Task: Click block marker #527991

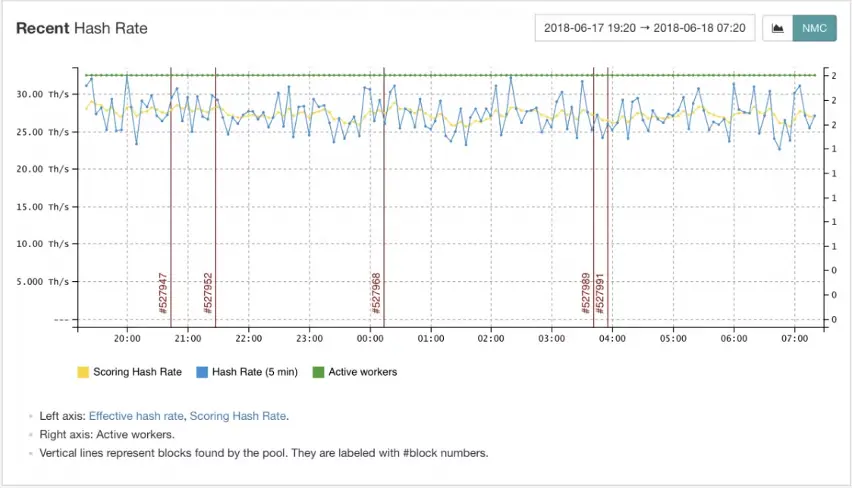Action: [x=601, y=293]
